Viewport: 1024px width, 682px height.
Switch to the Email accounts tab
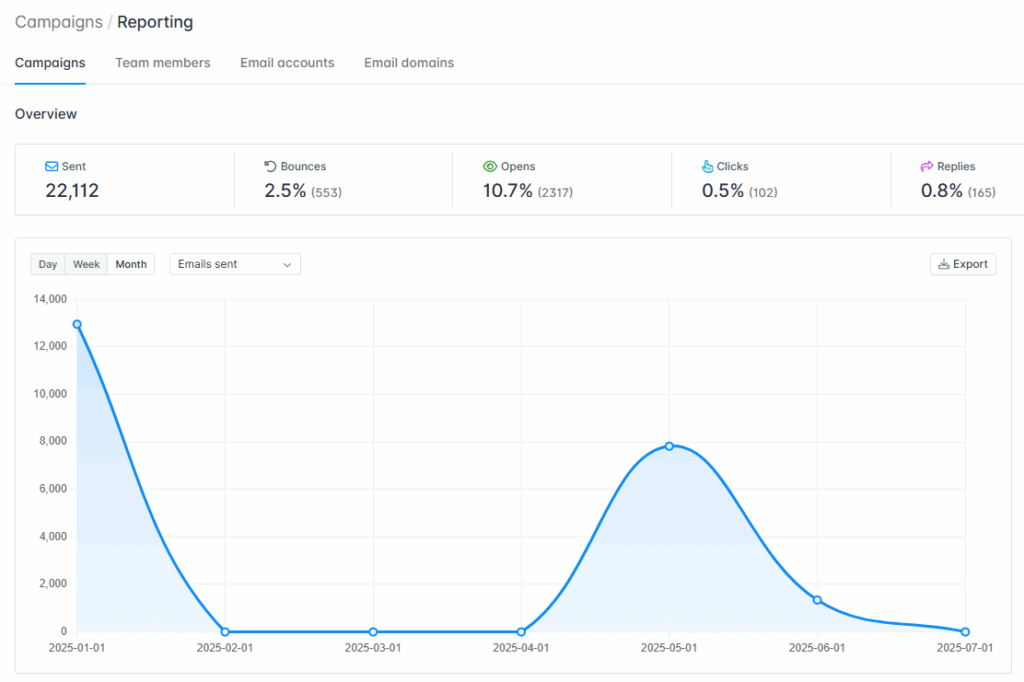click(287, 62)
